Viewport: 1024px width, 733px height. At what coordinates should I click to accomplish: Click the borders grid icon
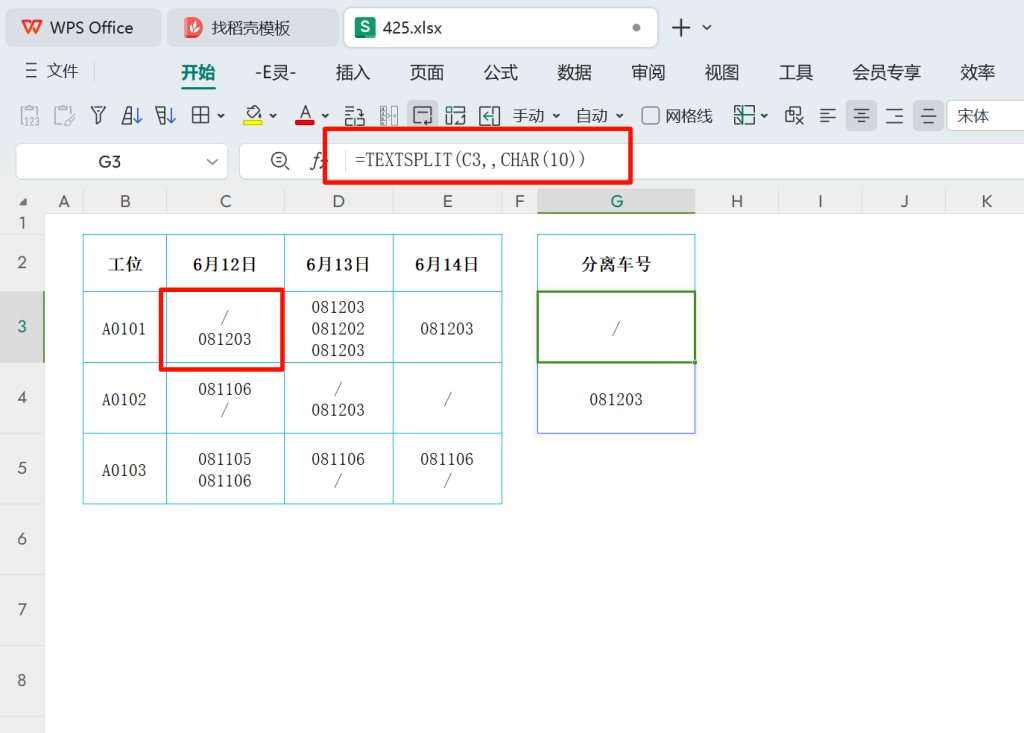(200, 116)
